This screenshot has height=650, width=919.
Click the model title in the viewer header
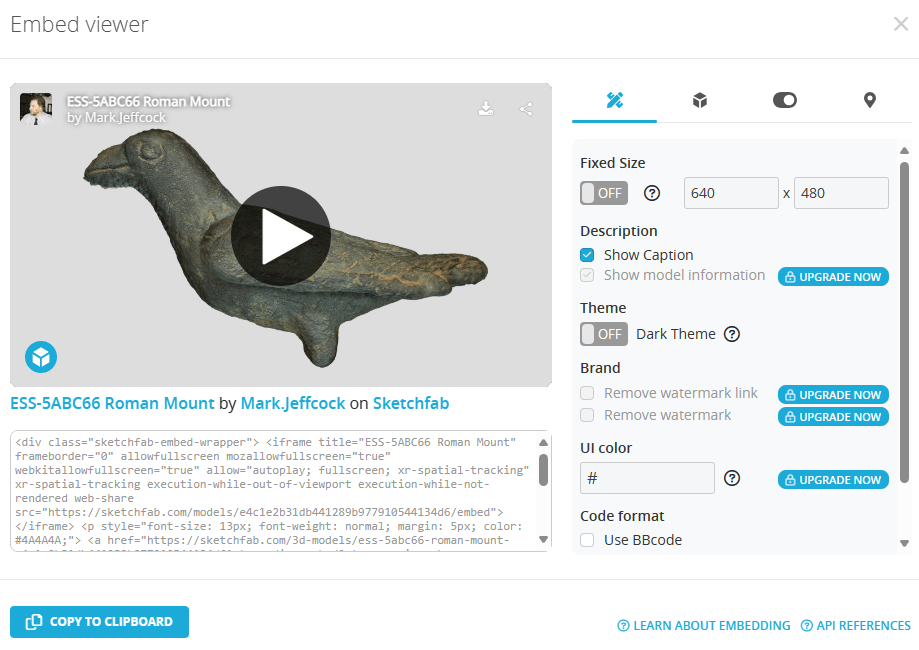[x=148, y=101]
